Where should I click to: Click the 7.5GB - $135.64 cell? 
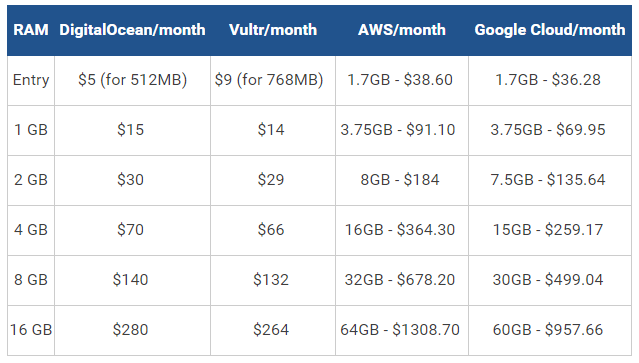tap(550, 180)
